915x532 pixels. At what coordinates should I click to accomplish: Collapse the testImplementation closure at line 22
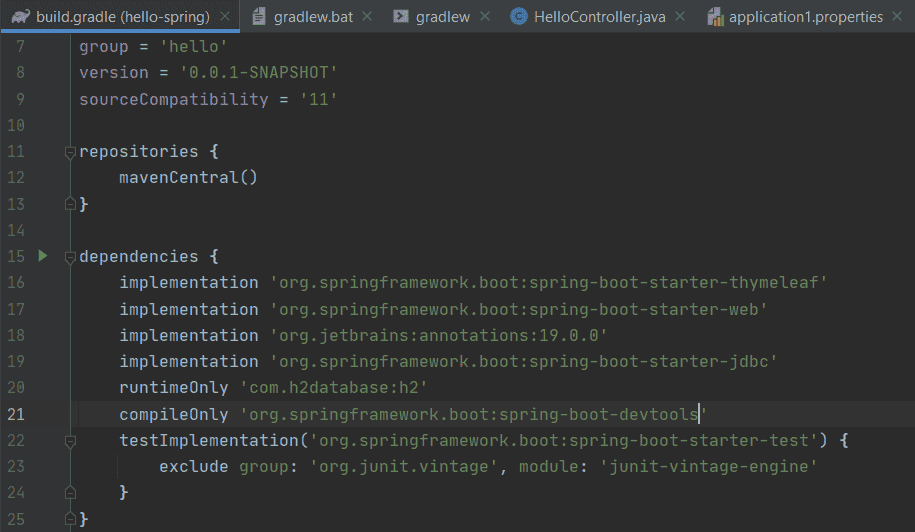click(70, 441)
